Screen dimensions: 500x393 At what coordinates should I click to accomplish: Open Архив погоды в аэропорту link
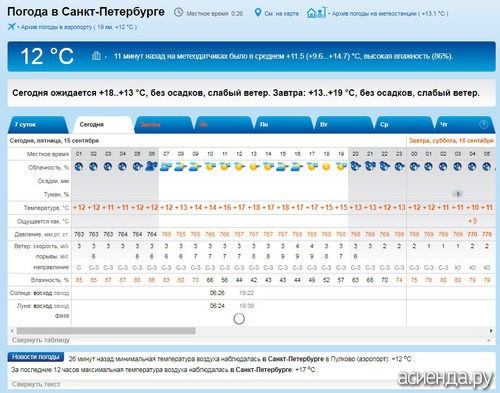coord(79,27)
